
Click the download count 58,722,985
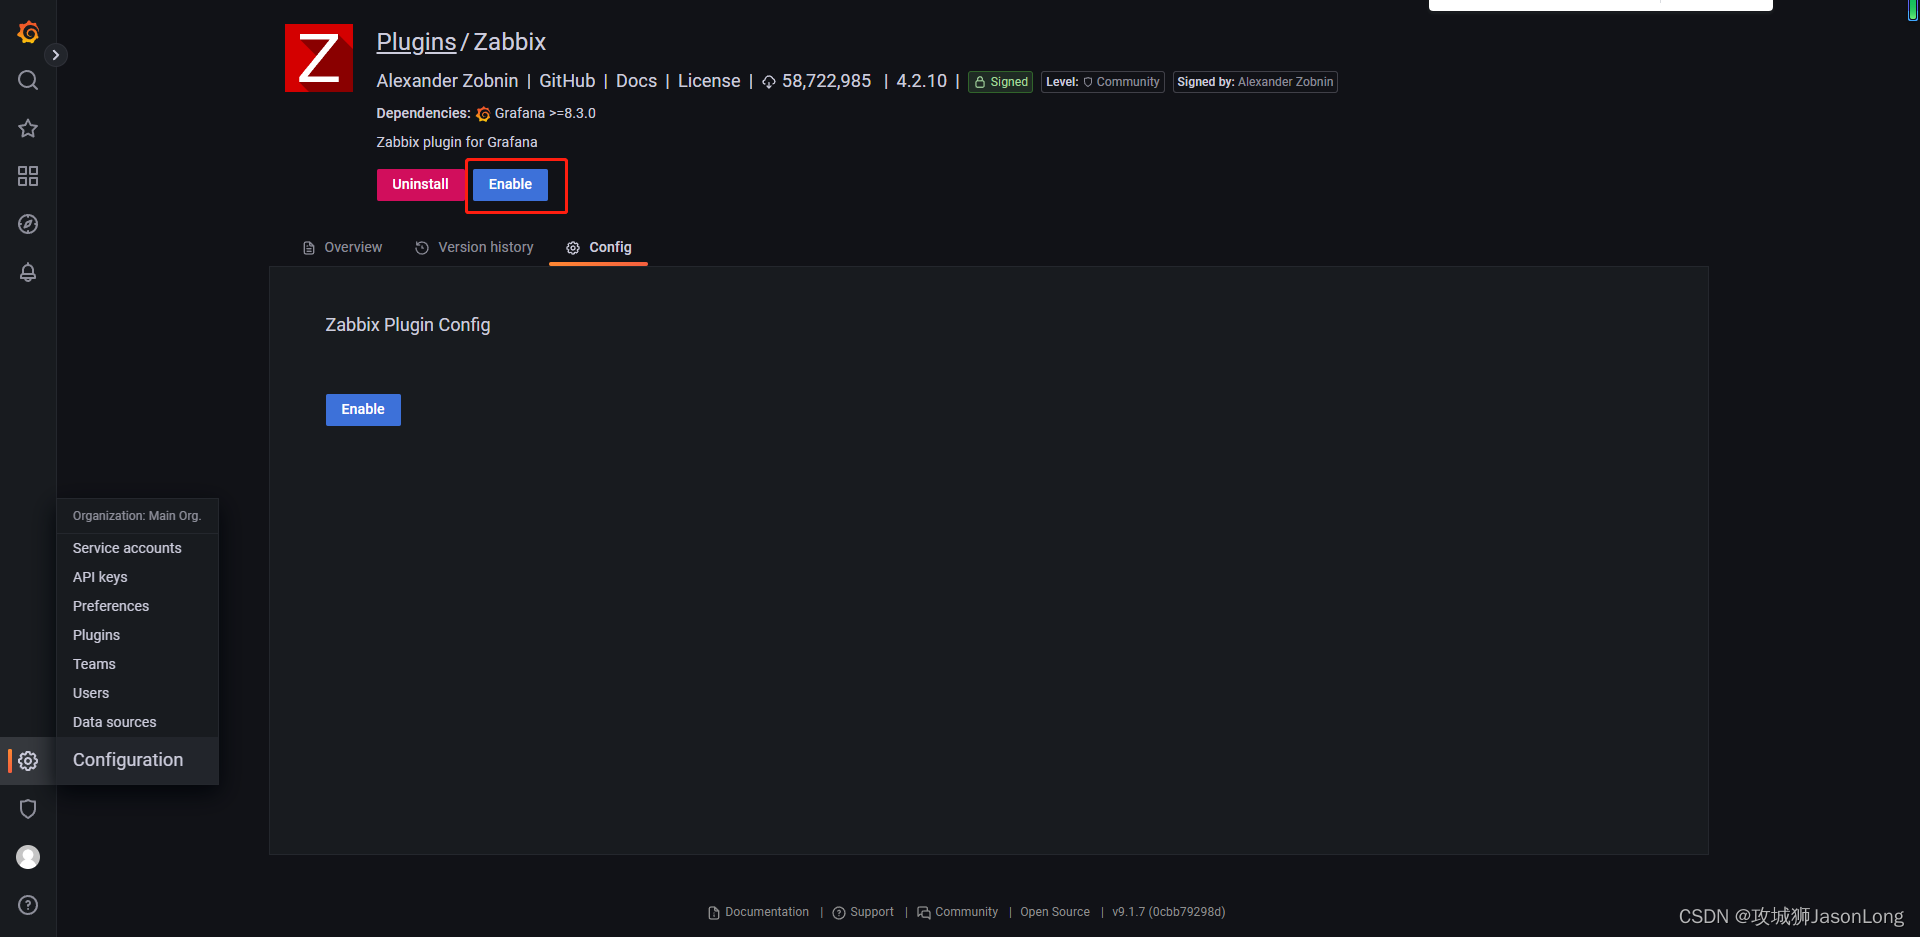tap(826, 81)
